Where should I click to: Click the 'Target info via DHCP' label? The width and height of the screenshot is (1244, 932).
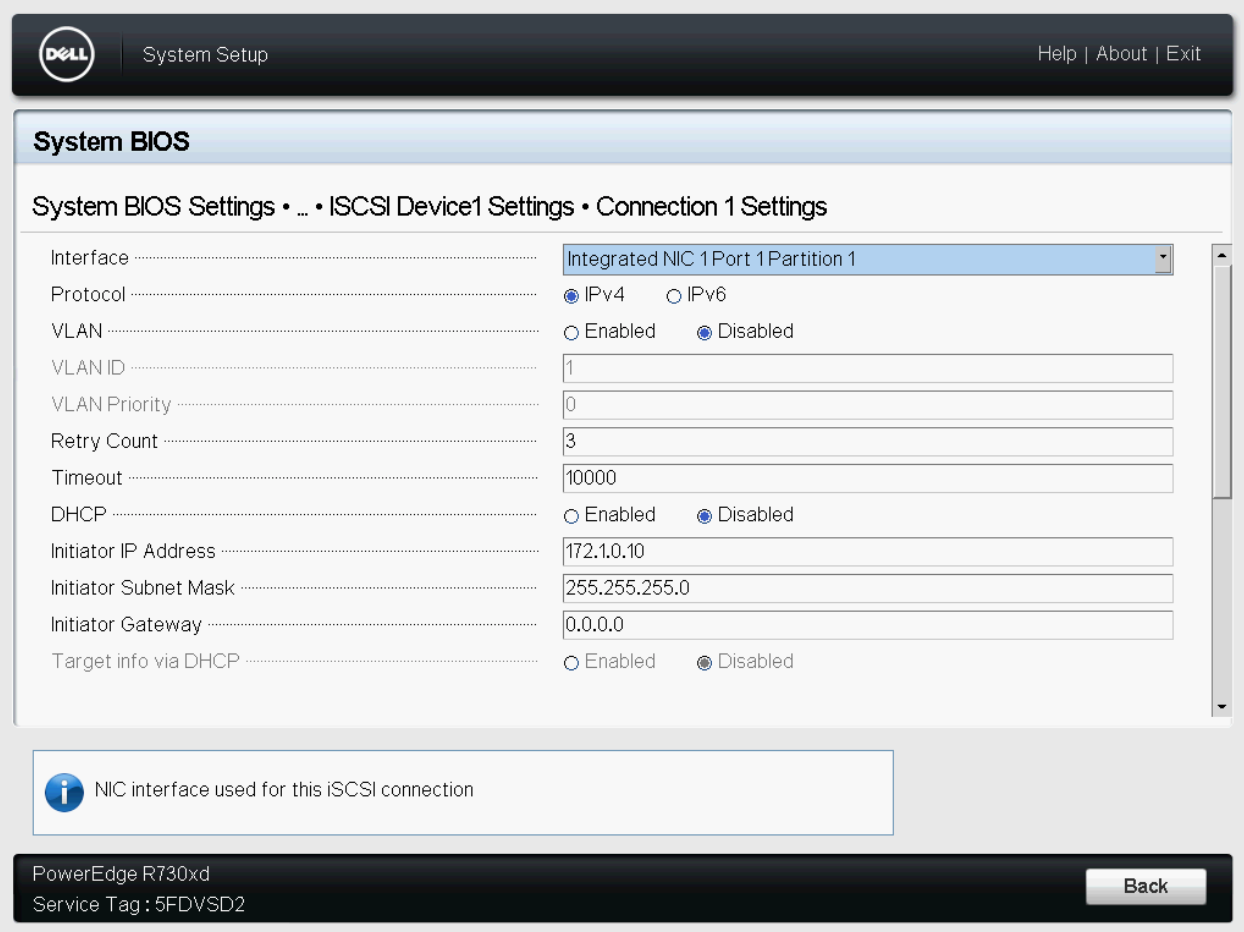pyautogui.click(x=145, y=662)
